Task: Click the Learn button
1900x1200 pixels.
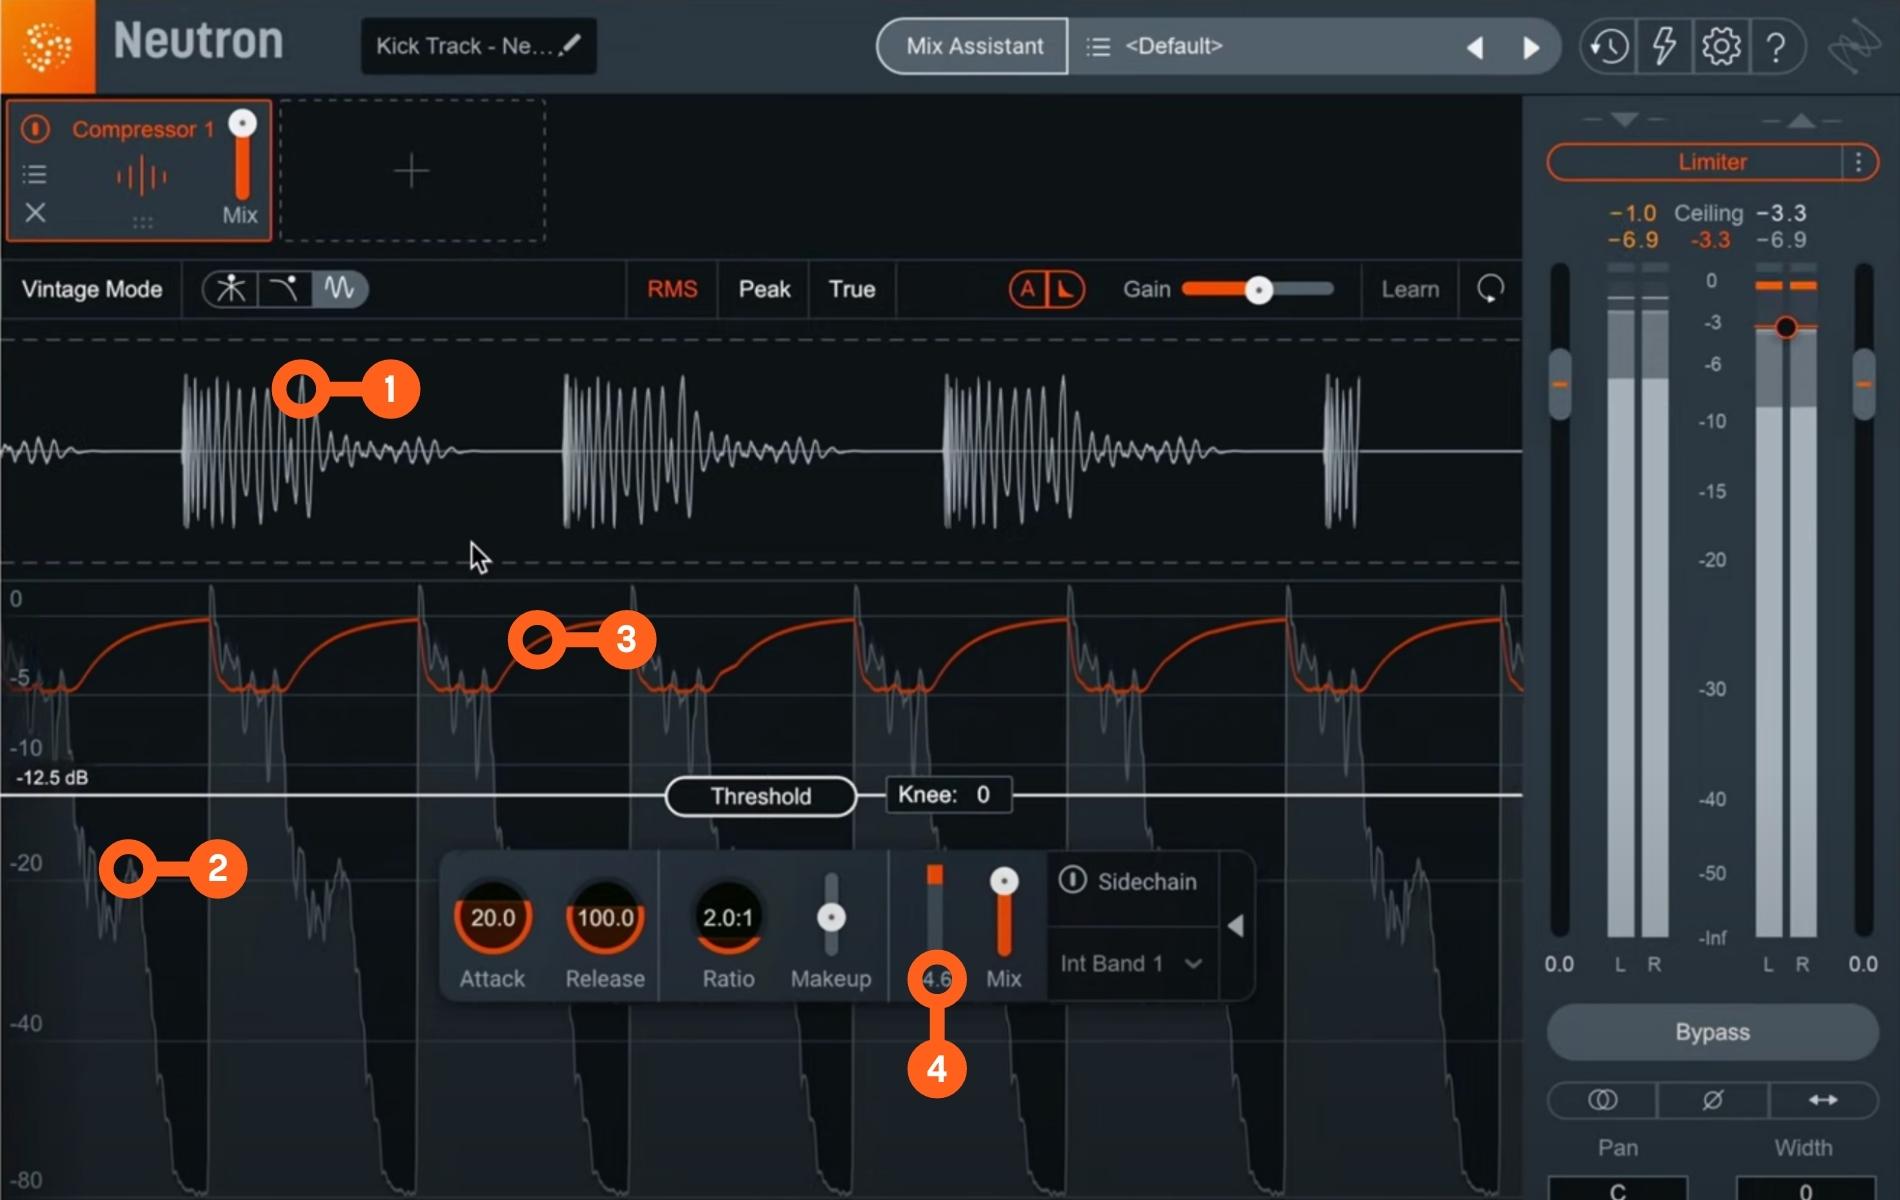Action: click(1410, 289)
